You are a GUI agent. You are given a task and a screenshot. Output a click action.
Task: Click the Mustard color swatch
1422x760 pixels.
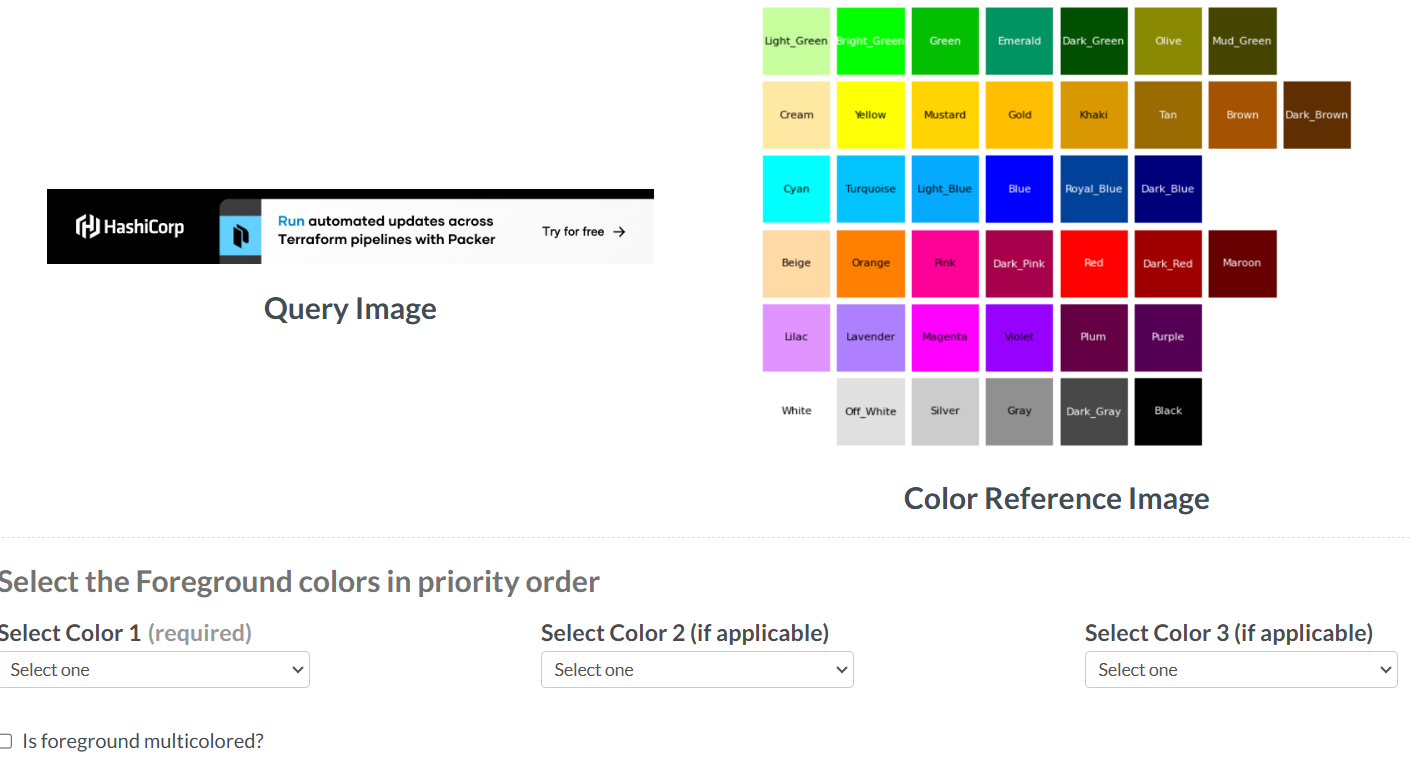(945, 115)
